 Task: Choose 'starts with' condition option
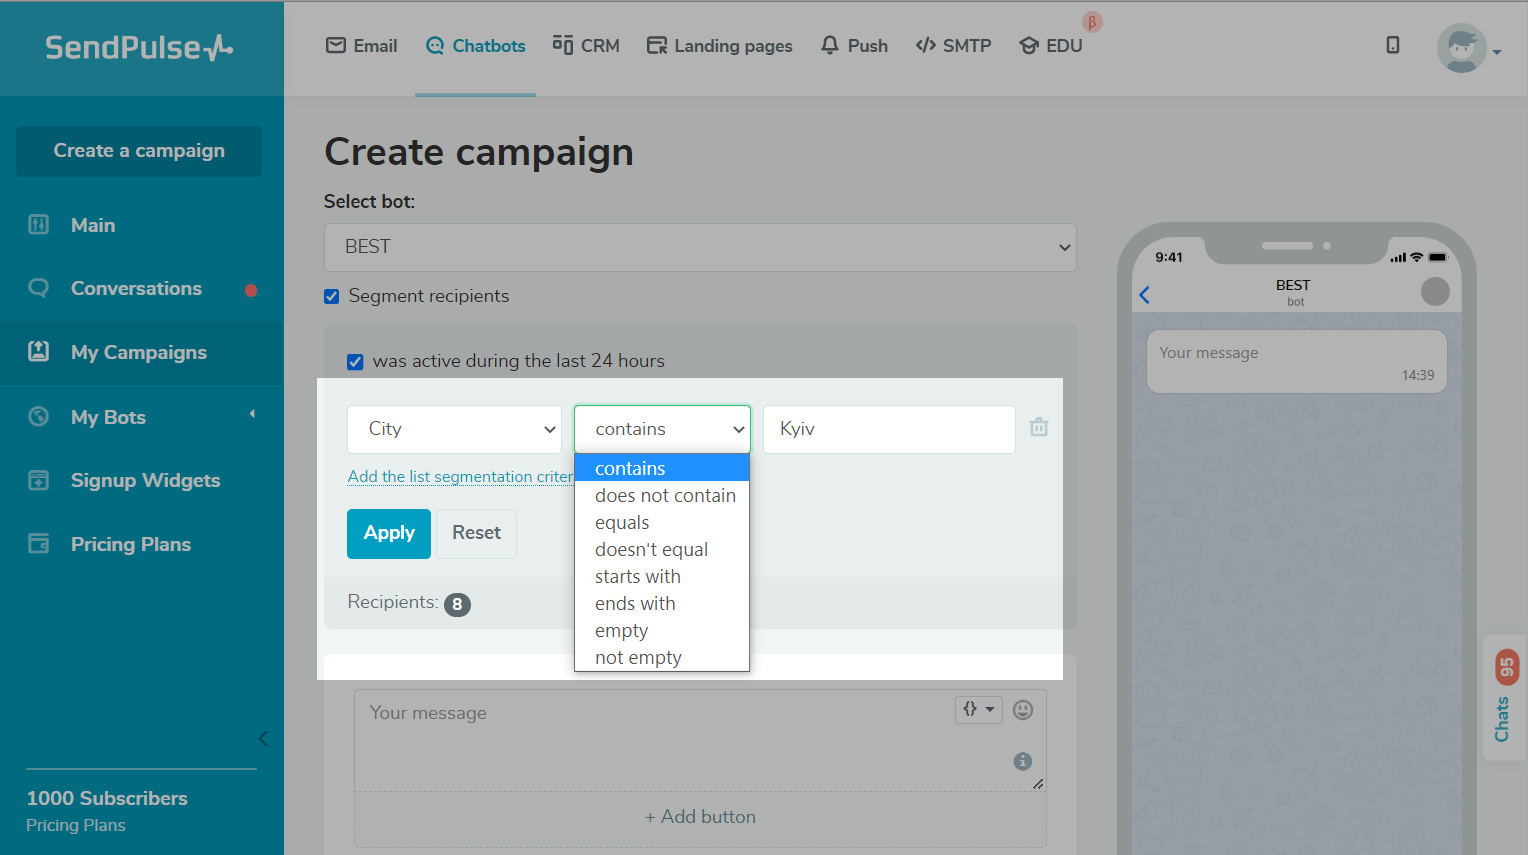click(638, 577)
